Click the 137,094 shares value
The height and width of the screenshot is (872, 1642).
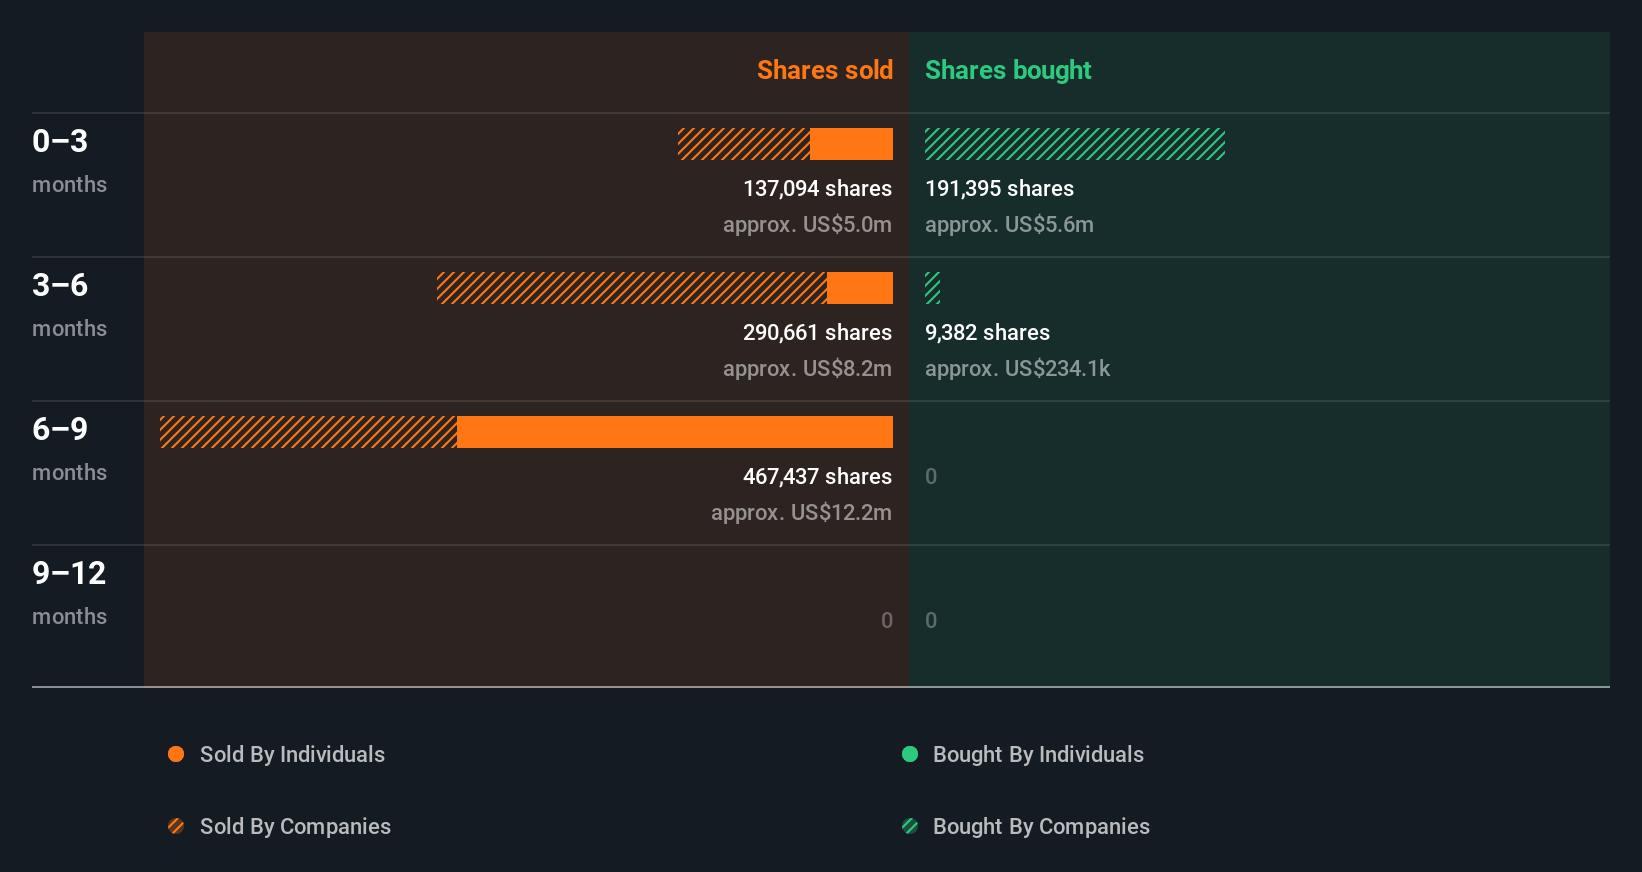tap(817, 188)
